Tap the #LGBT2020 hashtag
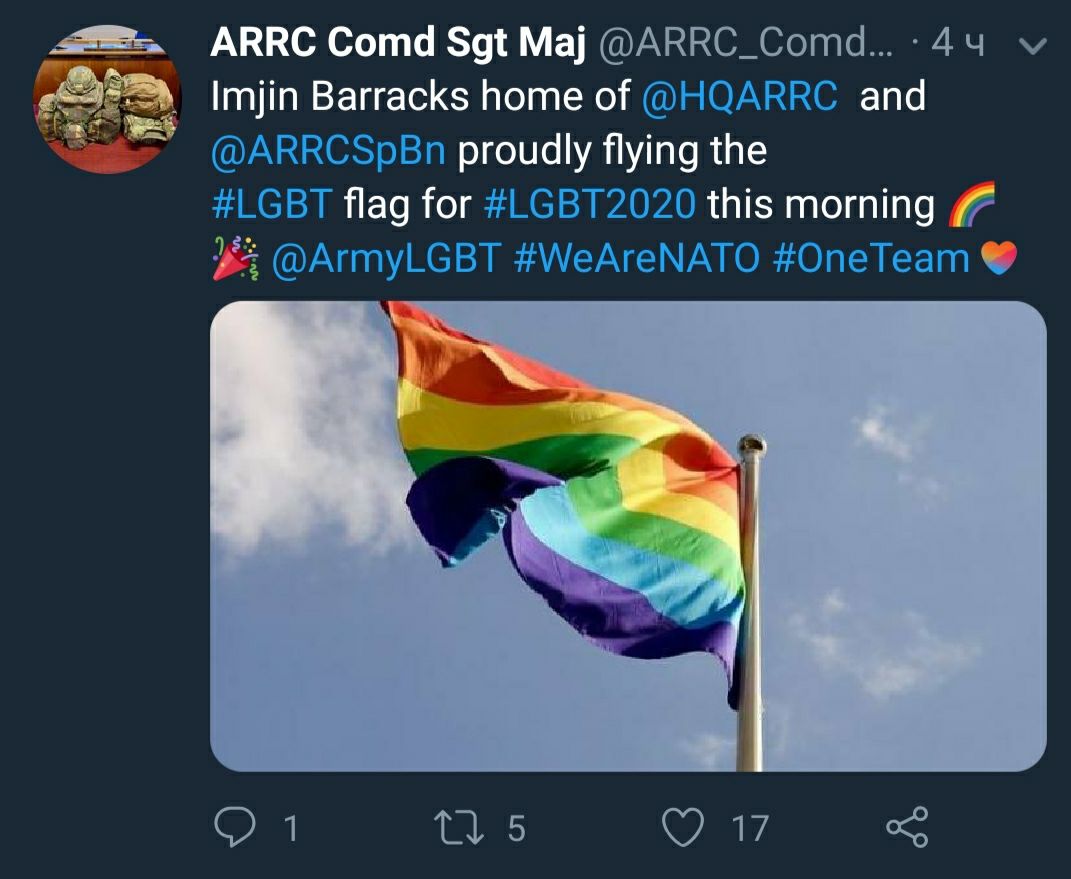Viewport: 1071px width, 879px height. click(x=590, y=204)
